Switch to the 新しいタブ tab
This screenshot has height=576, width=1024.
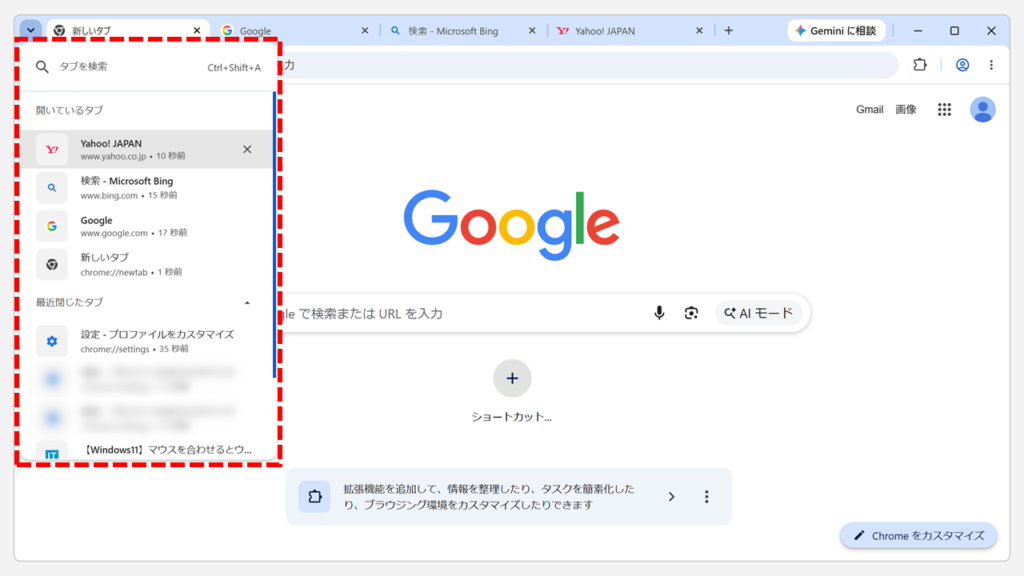tap(127, 31)
